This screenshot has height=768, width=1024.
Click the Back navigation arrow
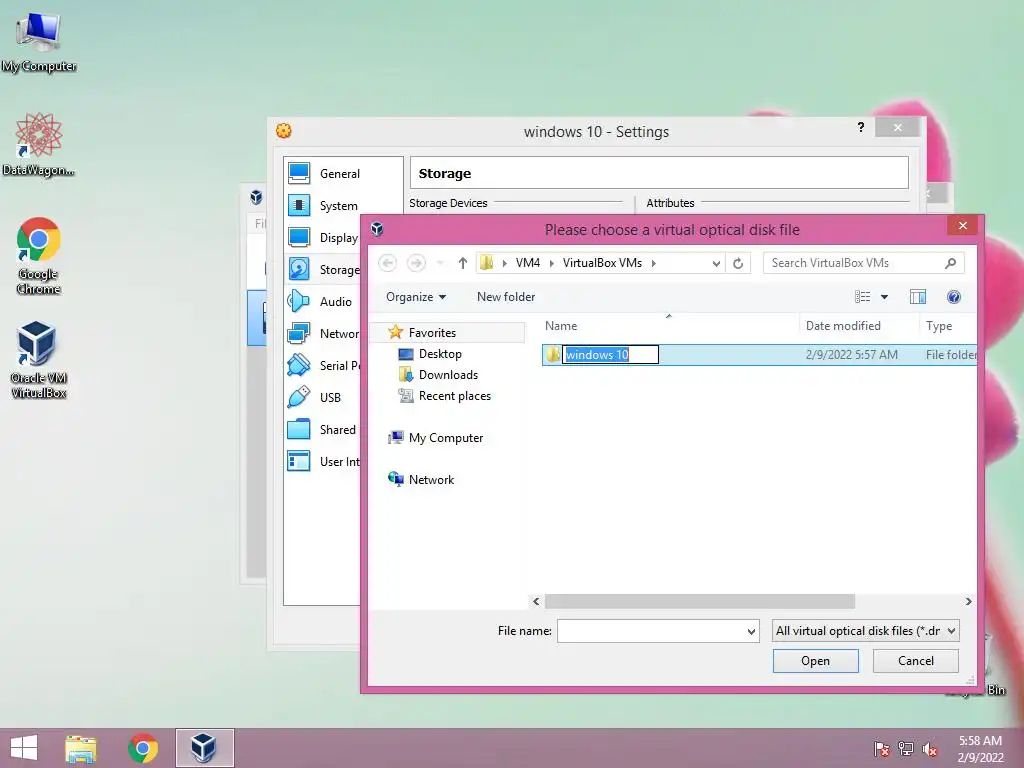point(387,263)
